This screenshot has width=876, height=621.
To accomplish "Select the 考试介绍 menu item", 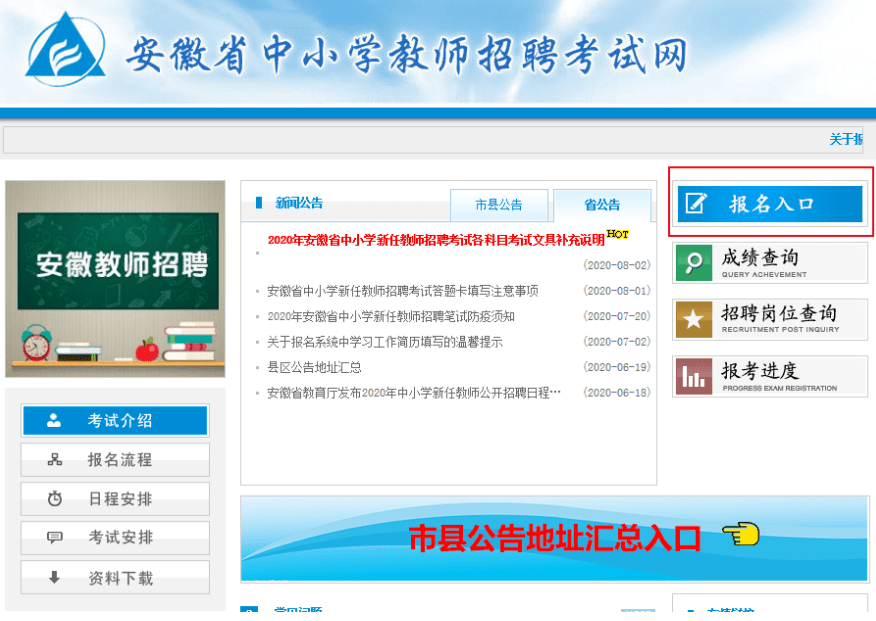I will pyautogui.click(x=115, y=421).
